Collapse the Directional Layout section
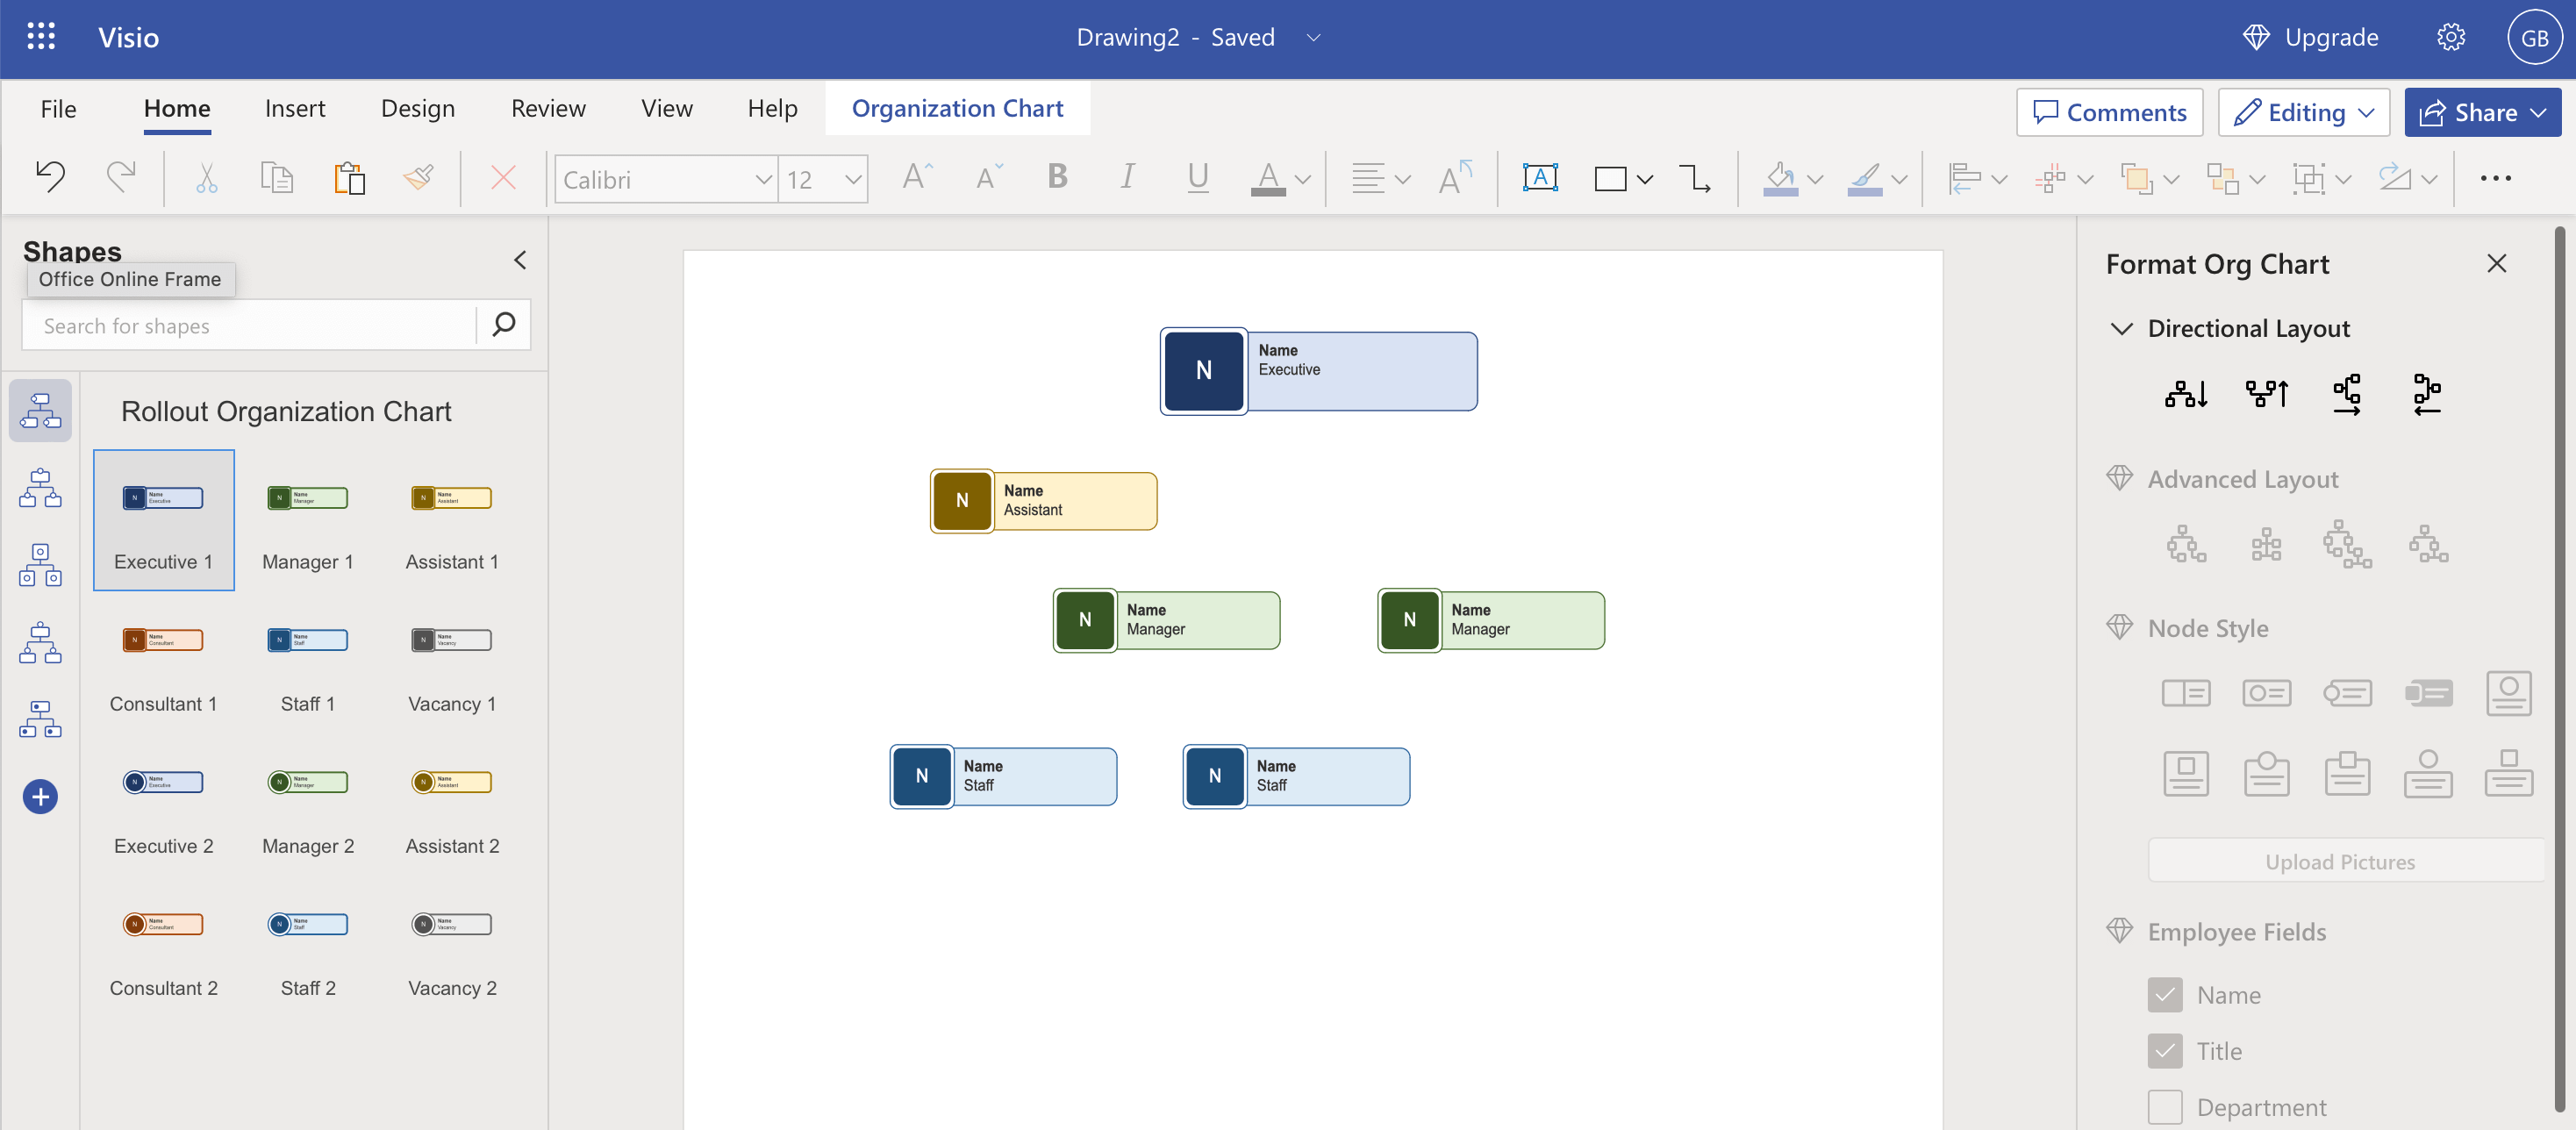 click(x=2122, y=328)
